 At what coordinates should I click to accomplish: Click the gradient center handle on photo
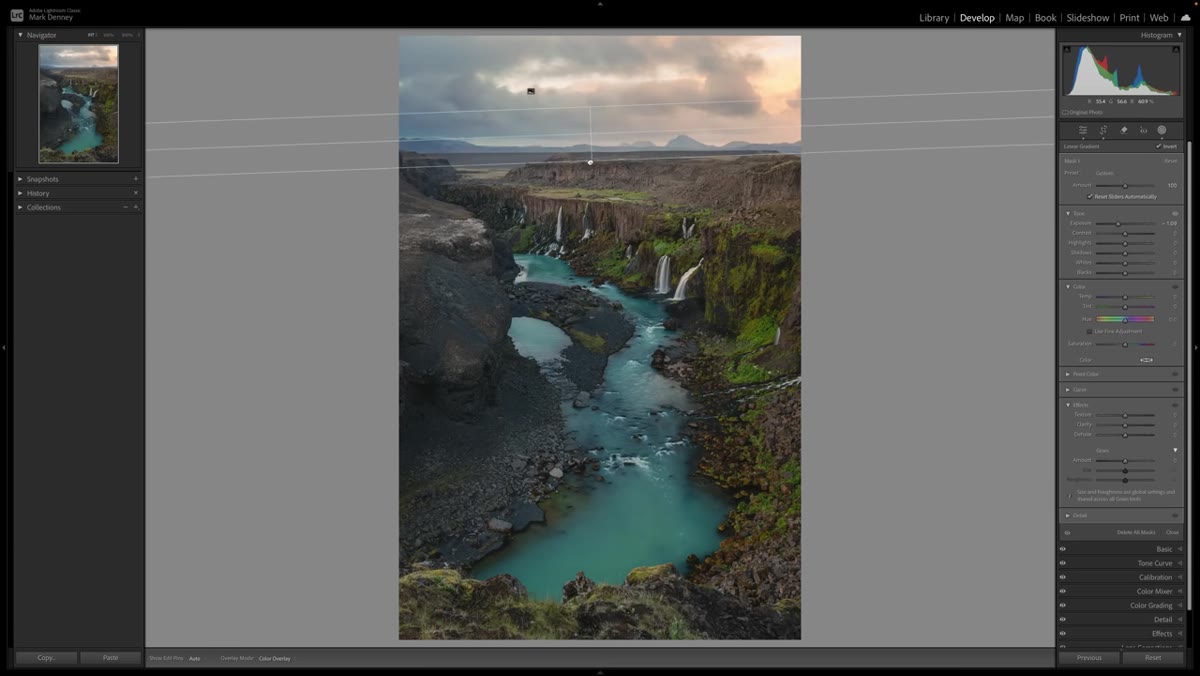tap(590, 162)
